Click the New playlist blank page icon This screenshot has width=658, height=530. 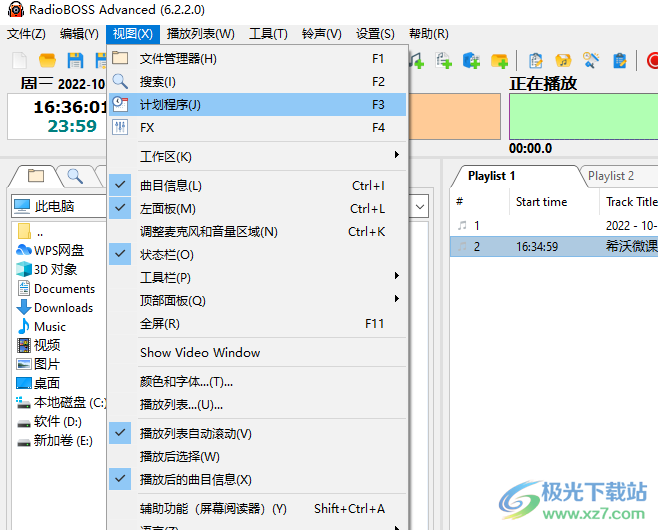pos(19,60)
